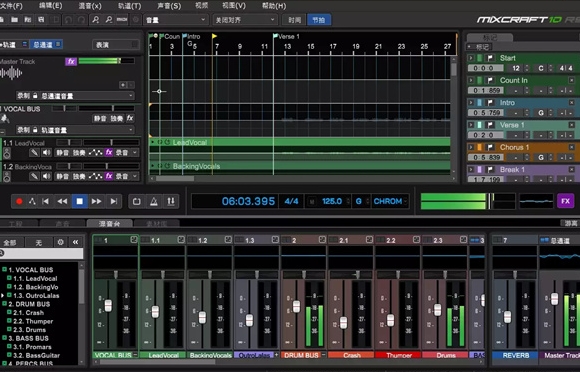This screenshot has width=580, height=372.
Task: Expand the OutroLalas mixer channel group
Action: pyautogui.click(x=276, y=355)
